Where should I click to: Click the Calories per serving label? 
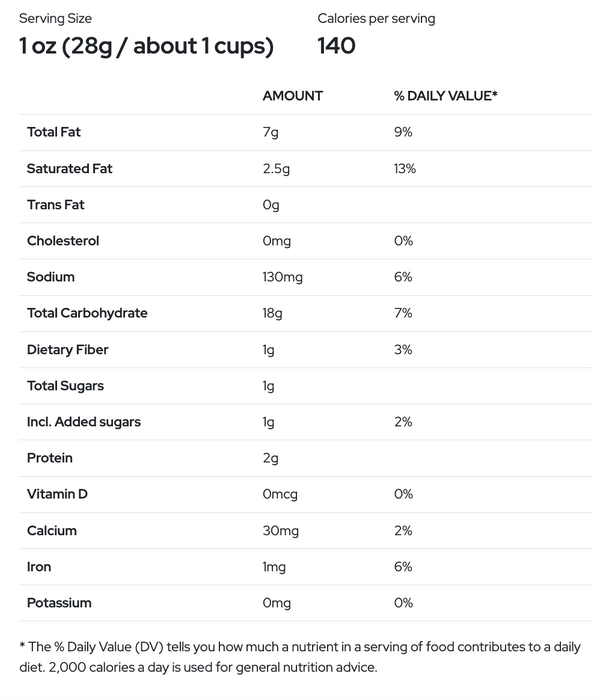click(x=376, y=18)
